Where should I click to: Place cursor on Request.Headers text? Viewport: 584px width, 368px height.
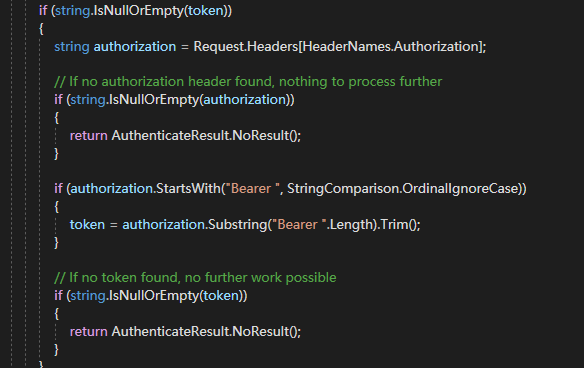click(246, 47)
